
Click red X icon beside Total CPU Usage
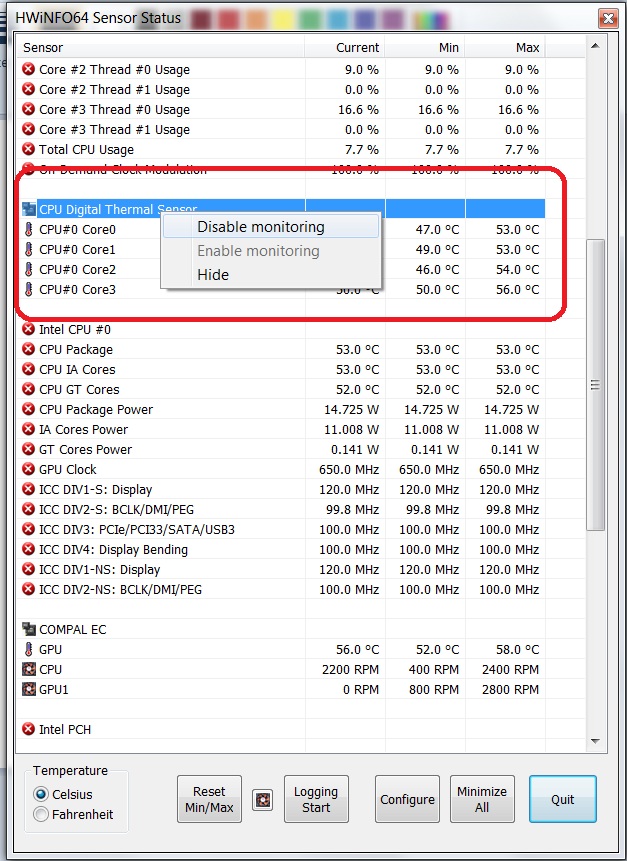pyautogui.click(x=29, y=149)
